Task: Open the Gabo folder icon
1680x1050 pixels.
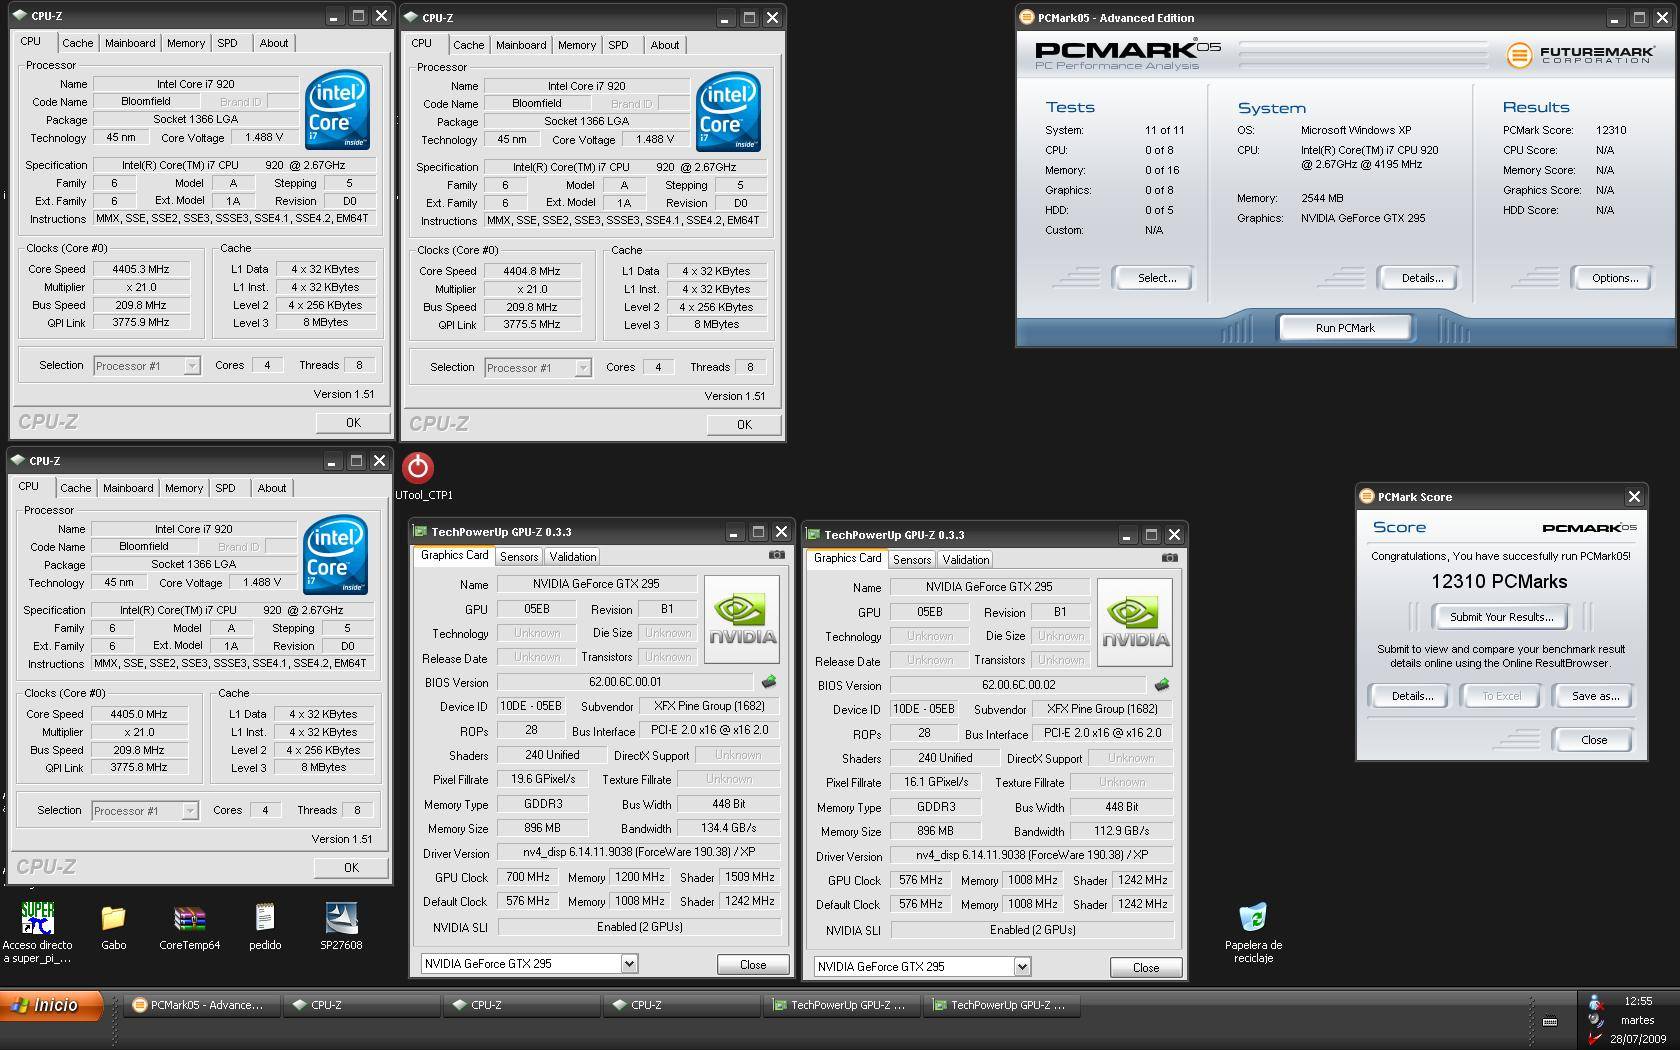Action: pos(113,918)
